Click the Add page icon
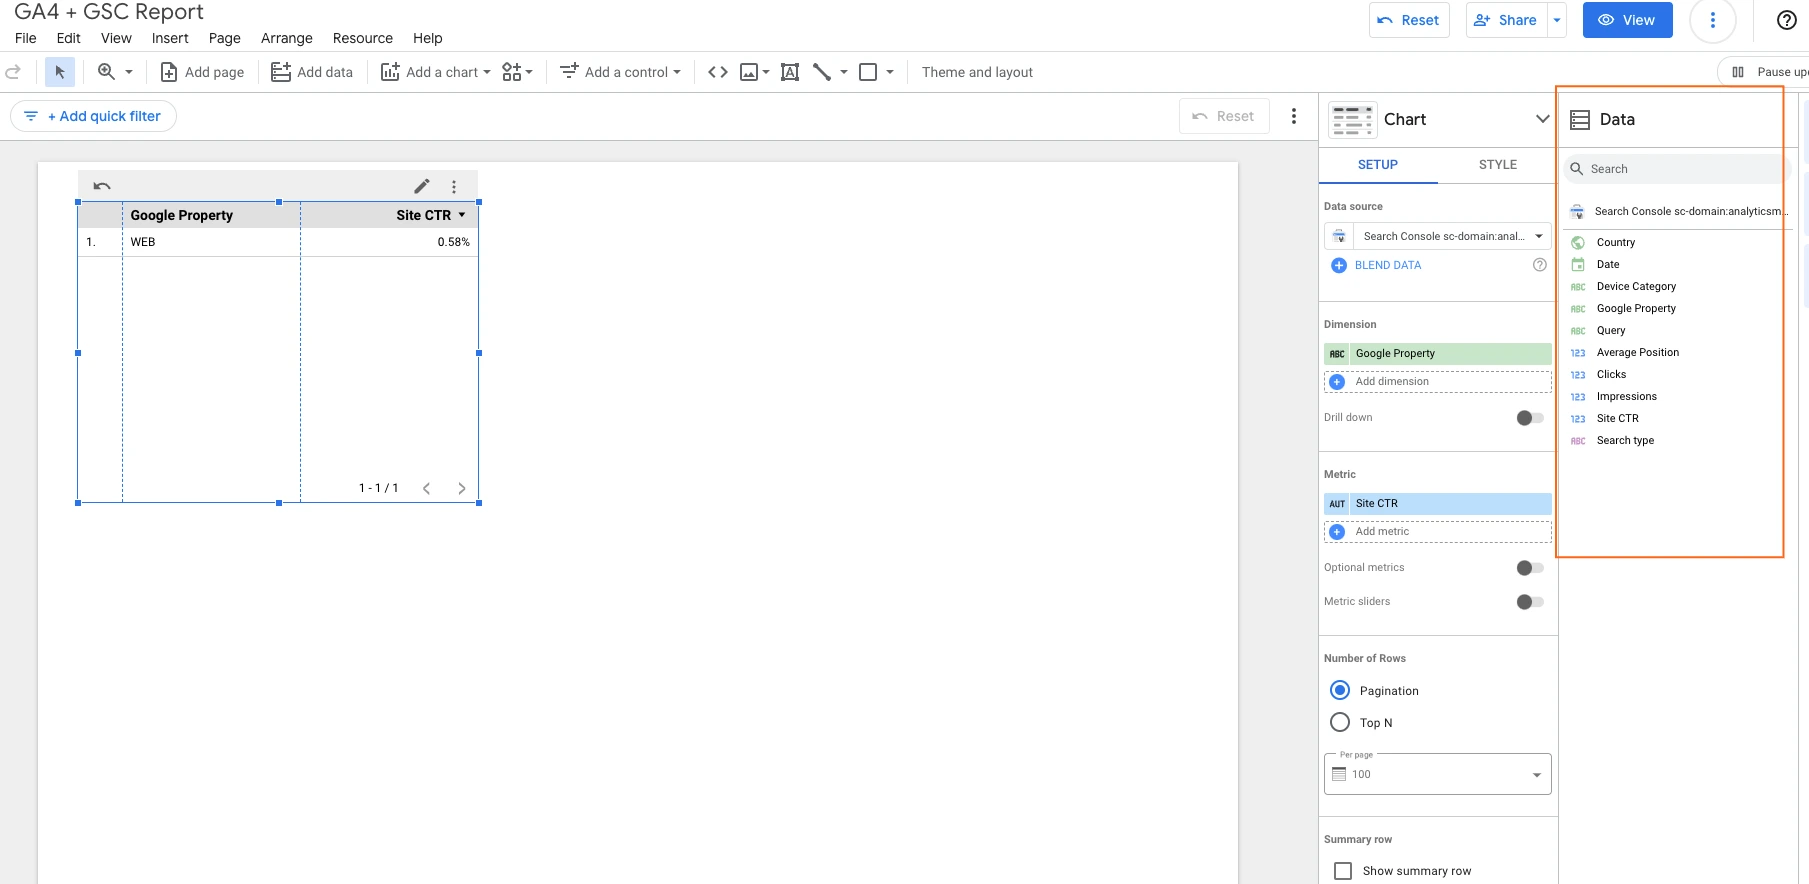 tap(169, 72)
